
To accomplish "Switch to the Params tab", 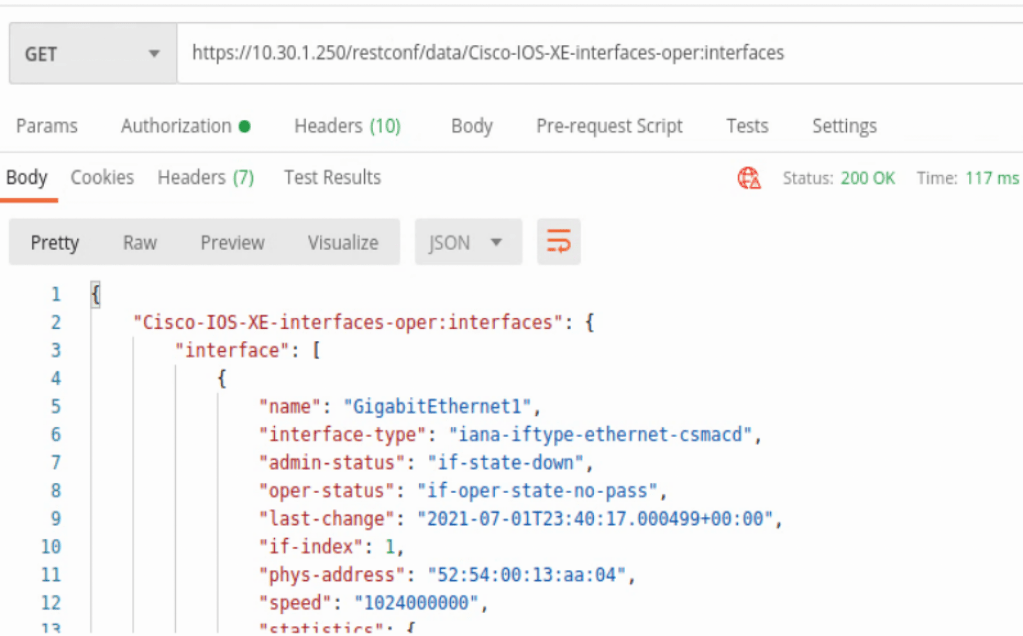I will (x=47, y=126).
